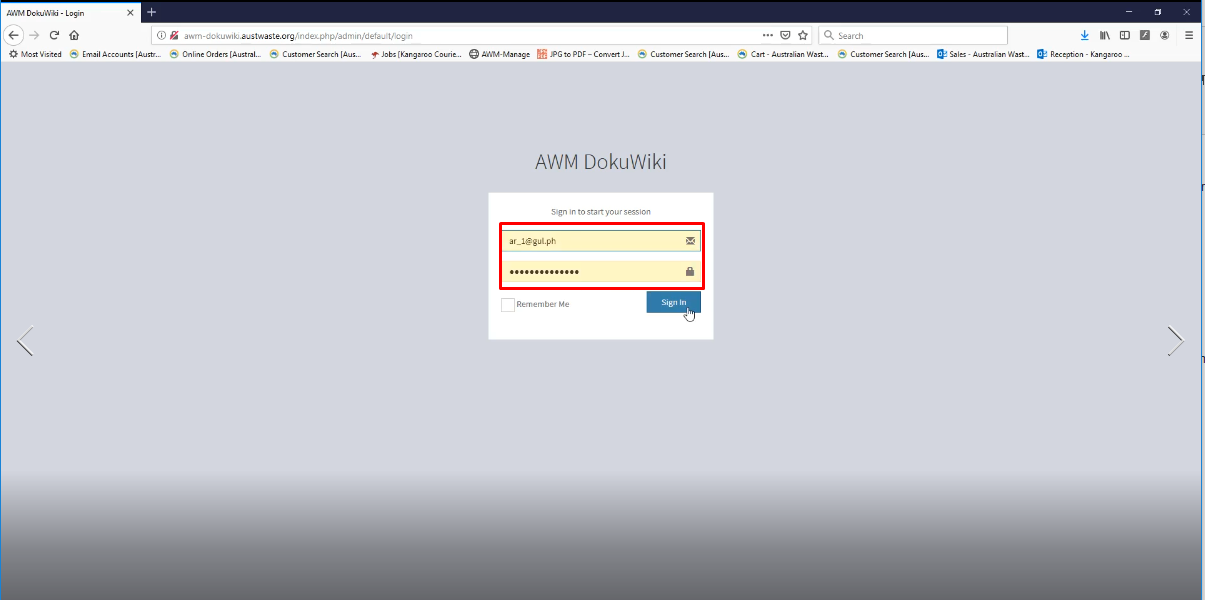Image resolution: width=1205 pixels, height=600 pixels.
Task: Open the JPG to PDF bookmark
Action: click(x=584, y=54)
